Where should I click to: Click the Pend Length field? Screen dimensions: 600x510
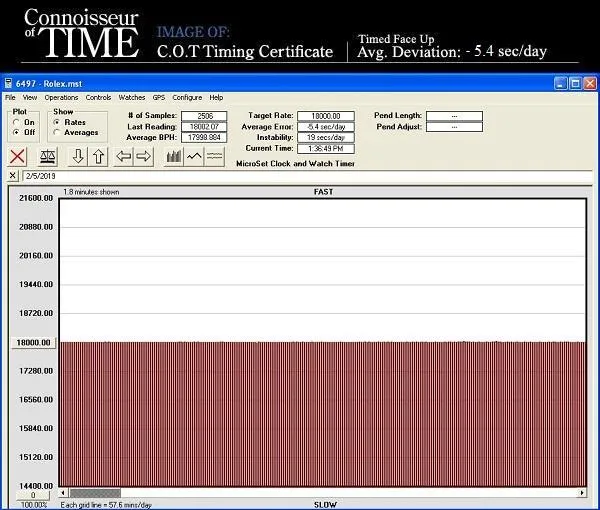(455, 116)
